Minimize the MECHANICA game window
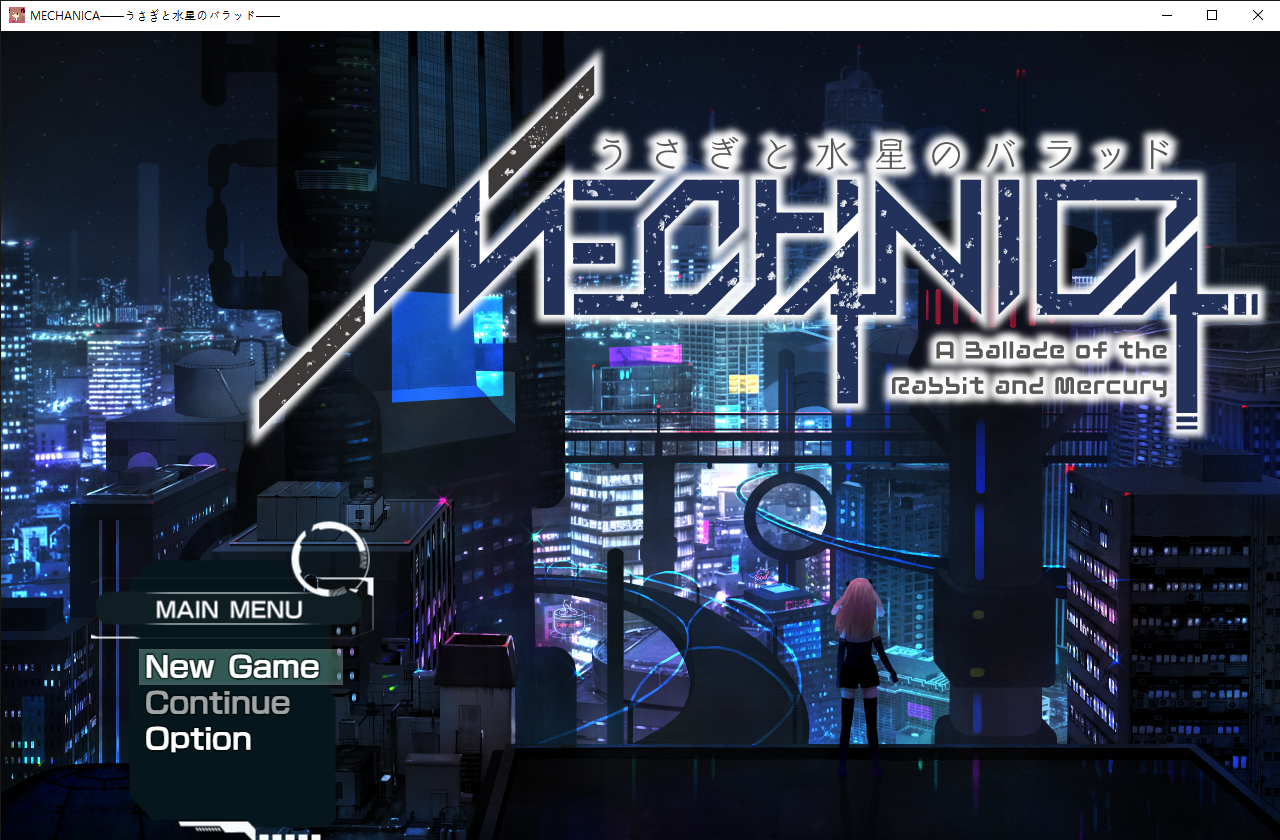This screenshot has height=840, width=1280. (1166, 15)
